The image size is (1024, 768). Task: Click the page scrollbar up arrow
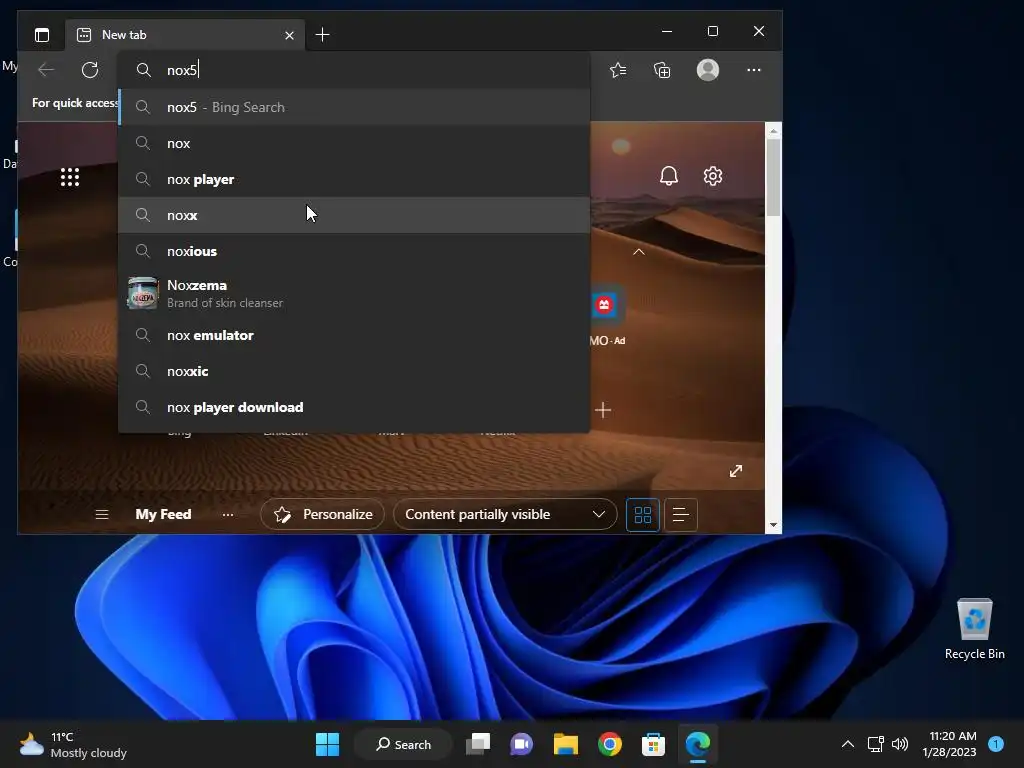[x=773, y=131]
